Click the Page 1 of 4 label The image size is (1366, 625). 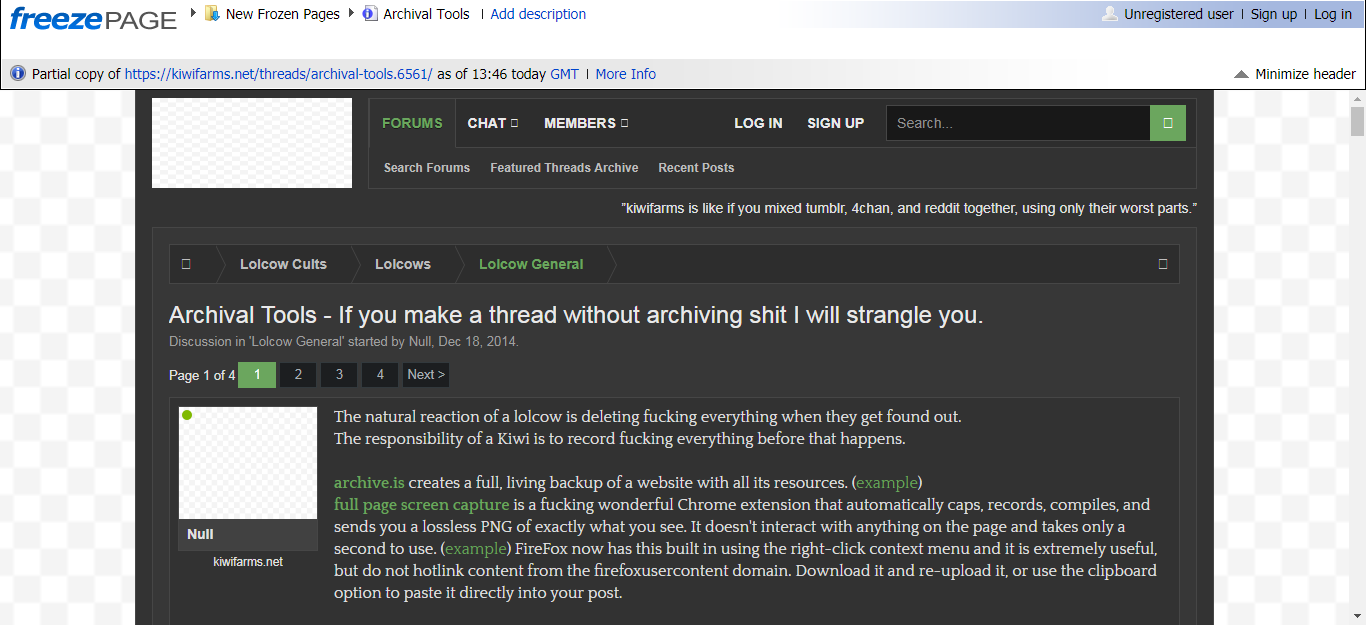pos(202,375)
